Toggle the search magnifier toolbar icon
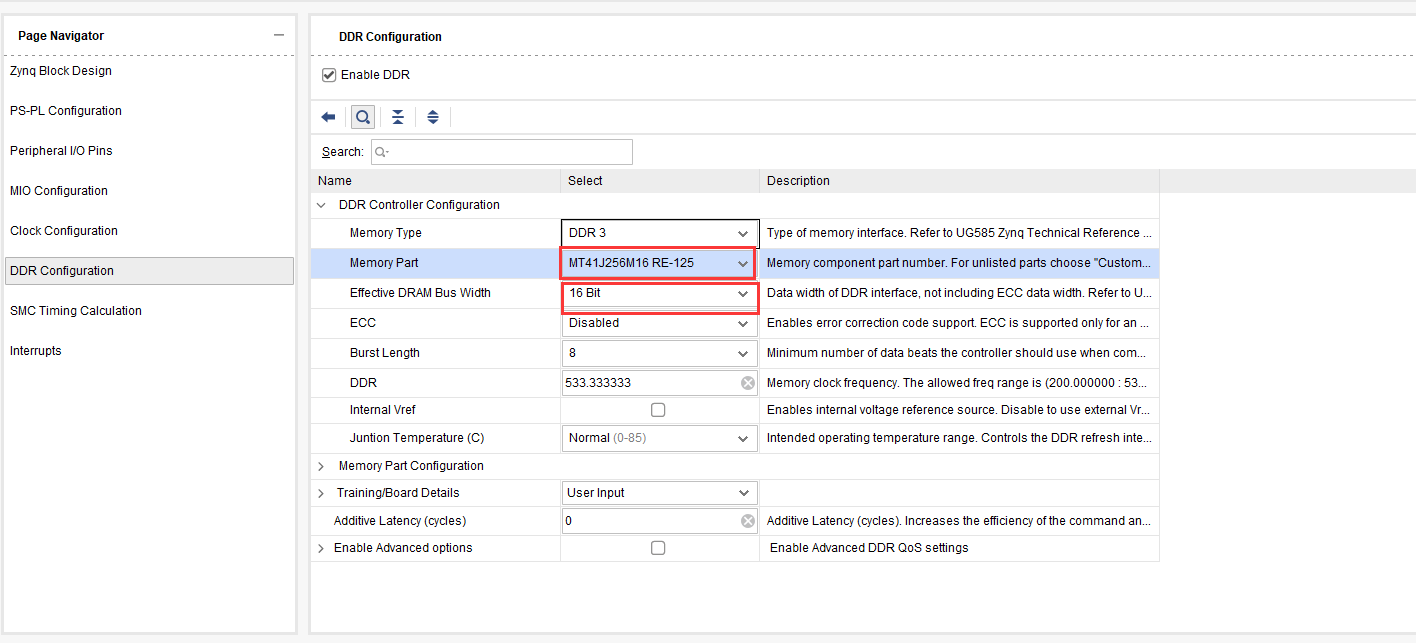The height and width of the screenshot is (643, 1416). 362,117
